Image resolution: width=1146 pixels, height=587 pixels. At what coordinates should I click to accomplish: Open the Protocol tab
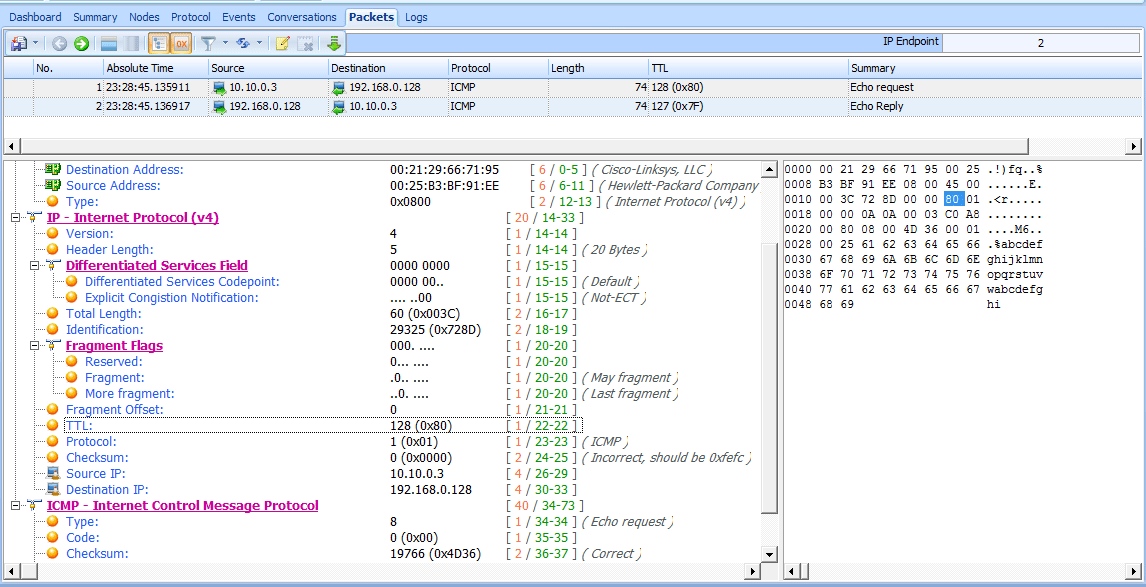[191, 17]
